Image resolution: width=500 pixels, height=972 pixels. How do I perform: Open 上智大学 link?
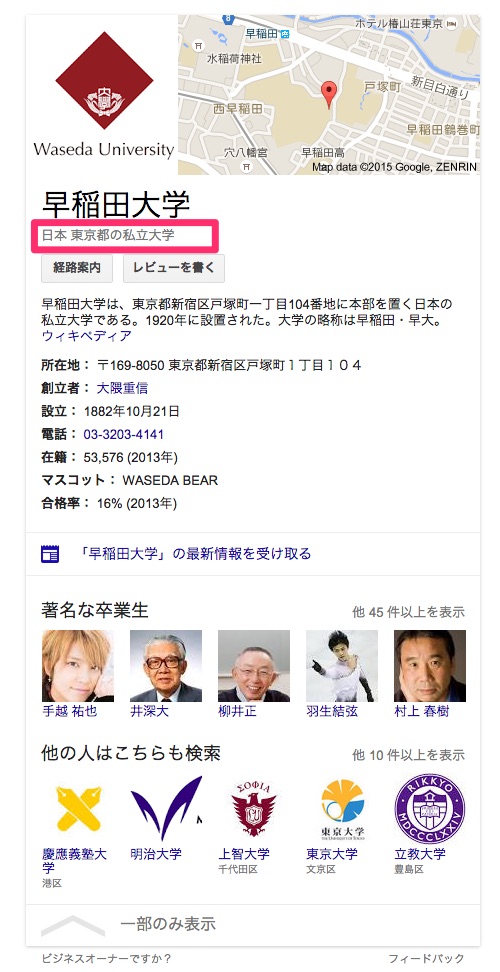pyautogui.click(x=244, y=854)
